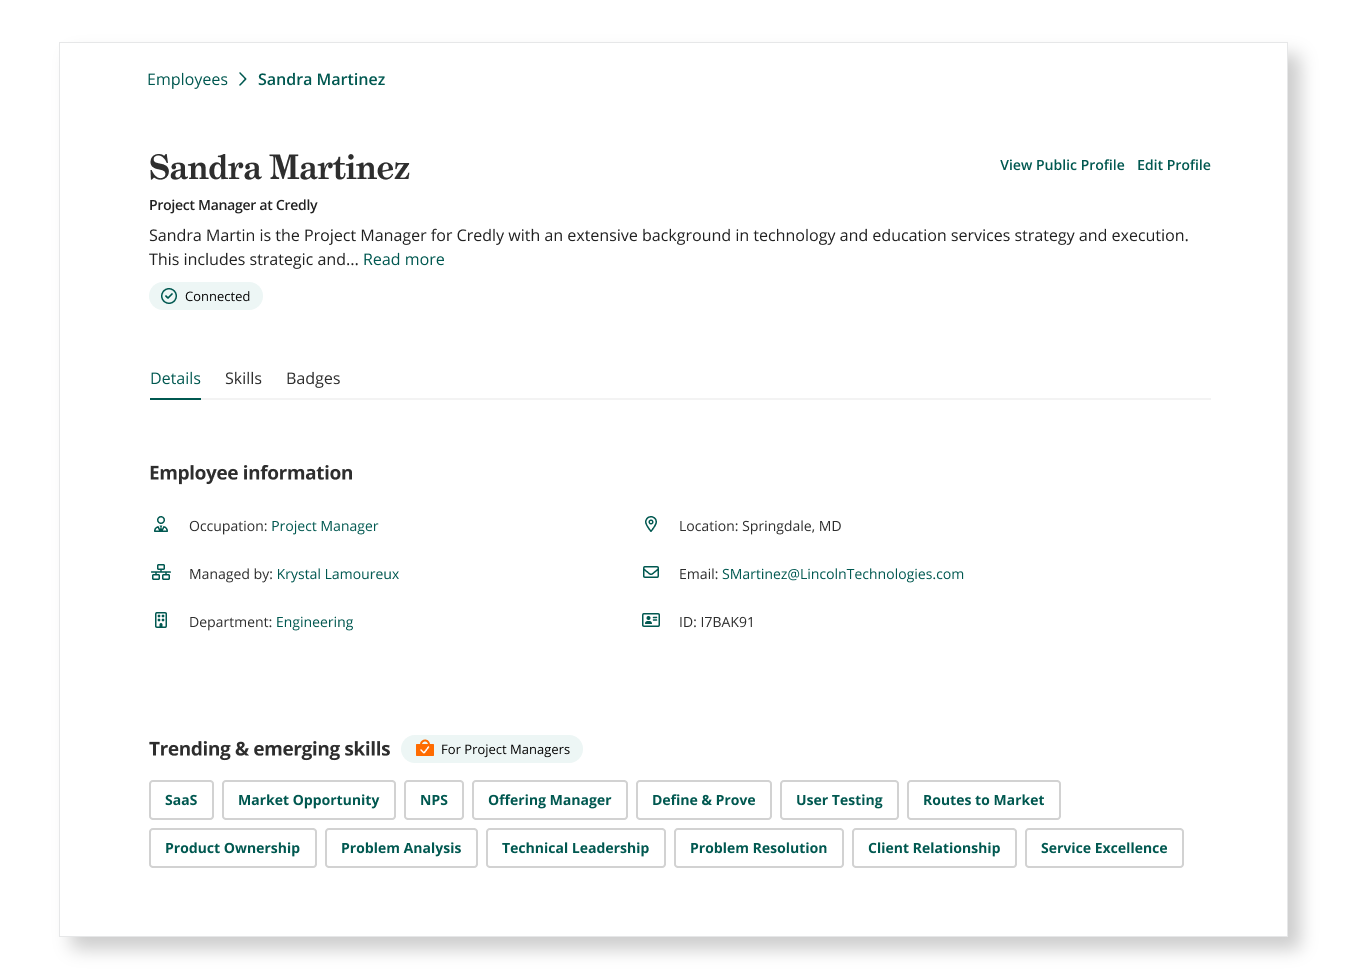The width and height of the screenshot is (1345, 979).
Task: Click the ID card icon beside I7BAK91
Action: [651, 620]
